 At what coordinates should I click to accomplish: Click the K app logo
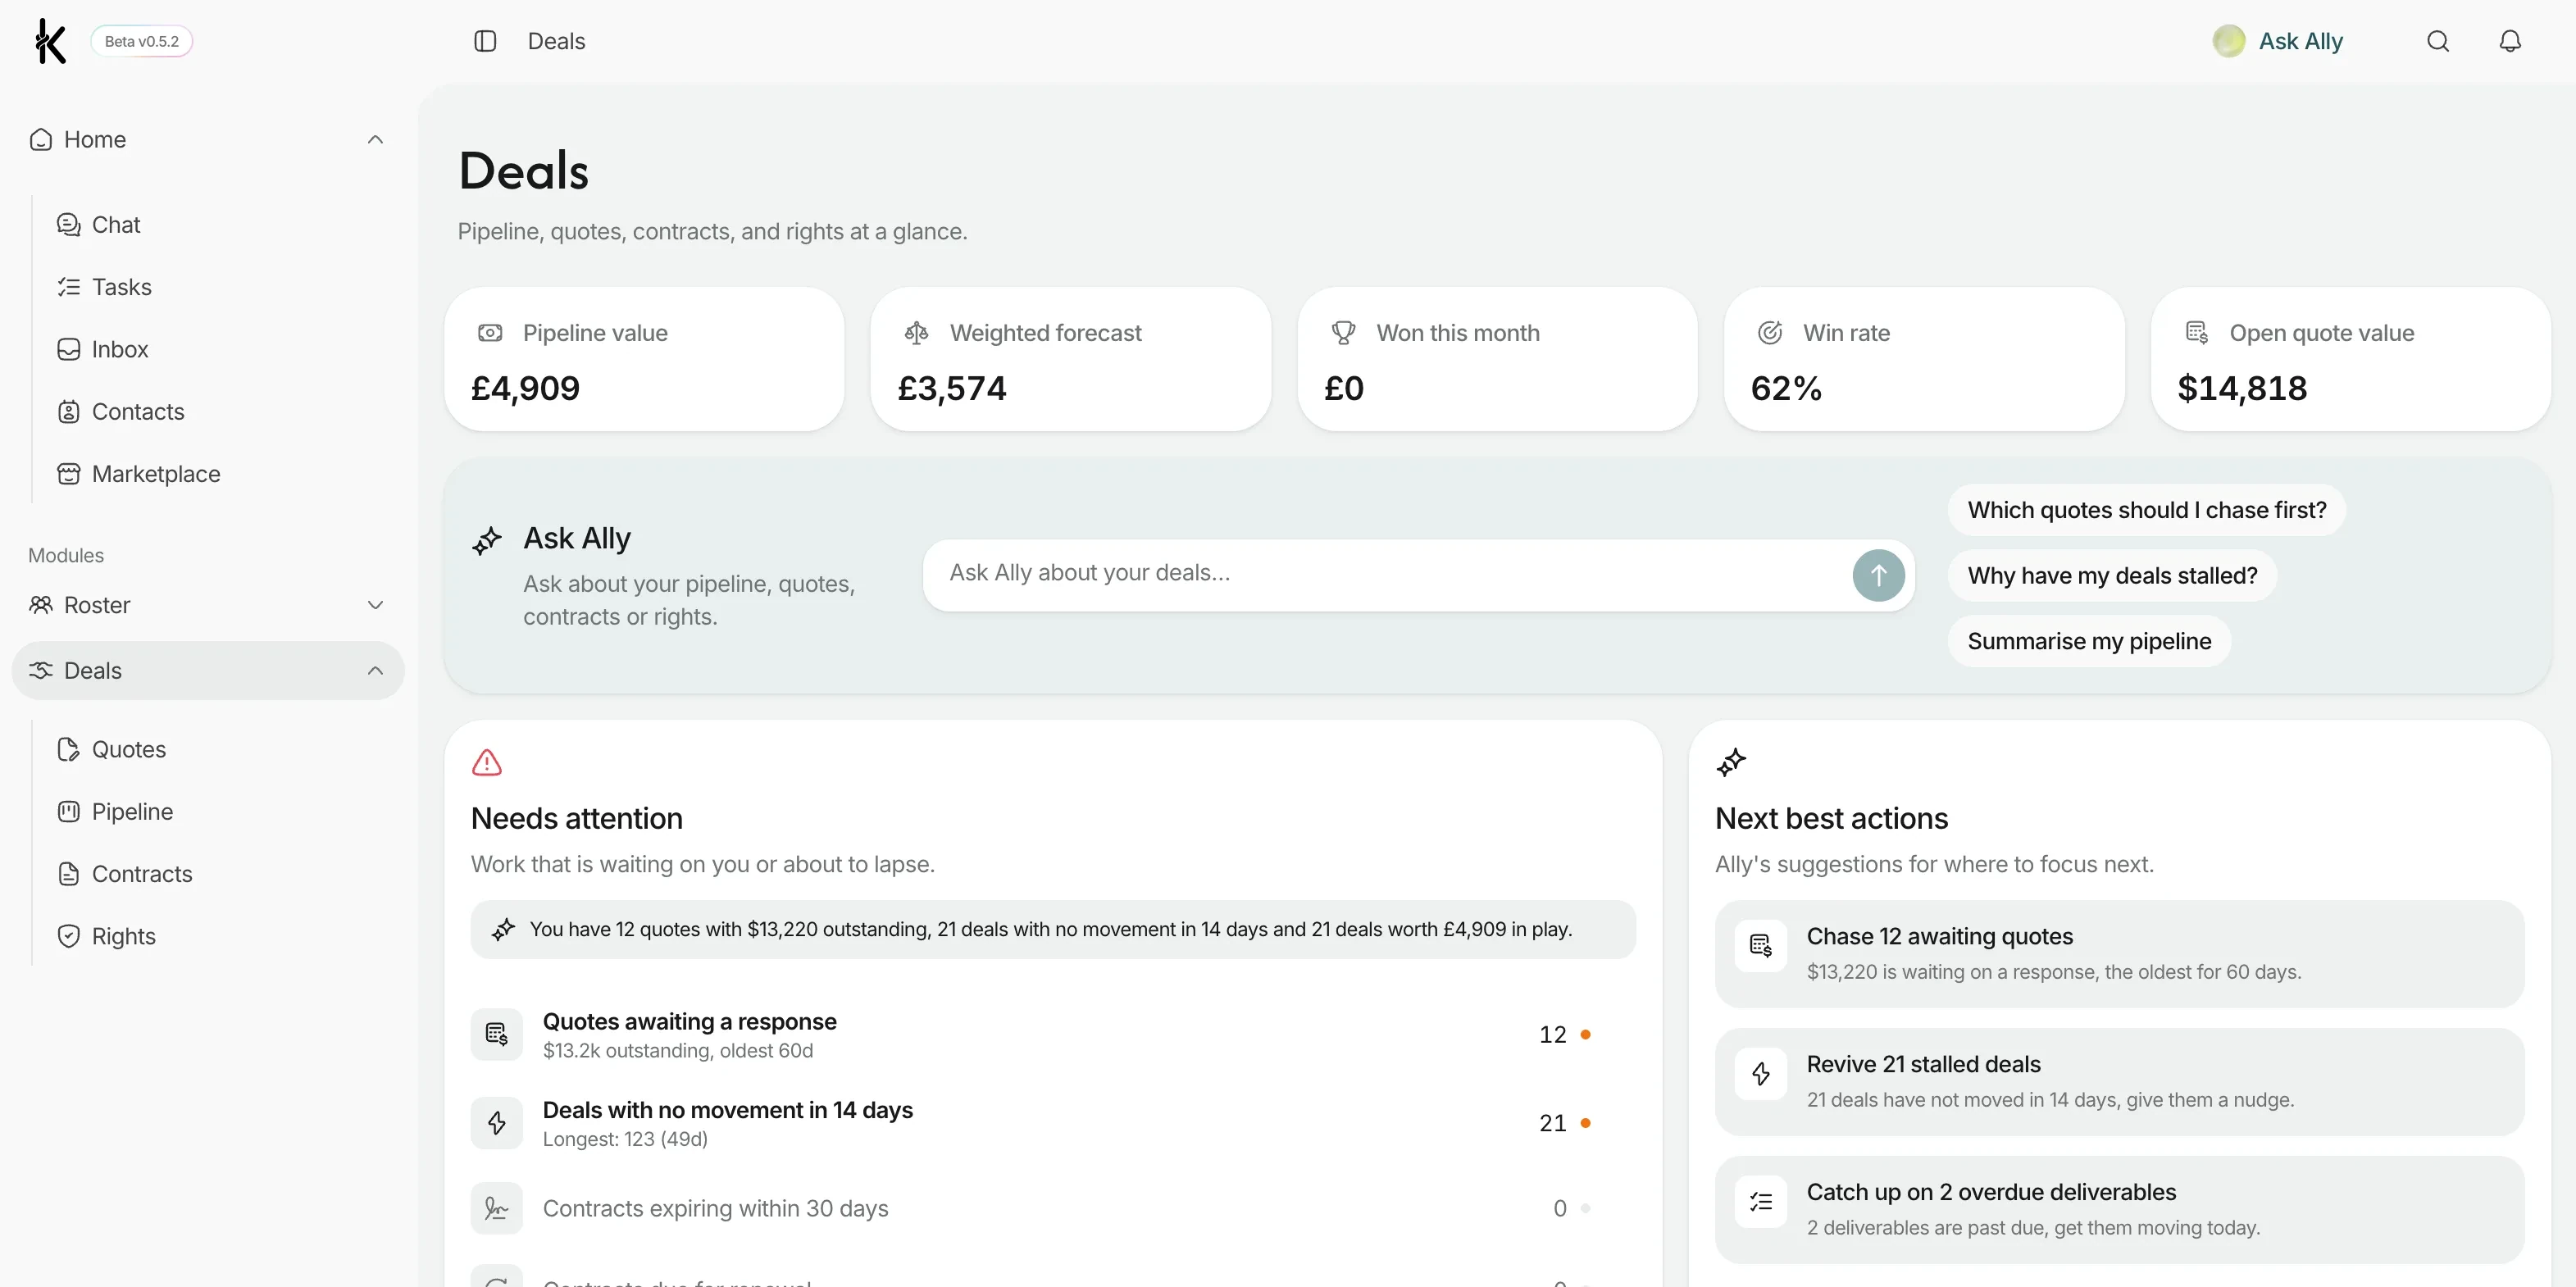[x=49, y=41]
